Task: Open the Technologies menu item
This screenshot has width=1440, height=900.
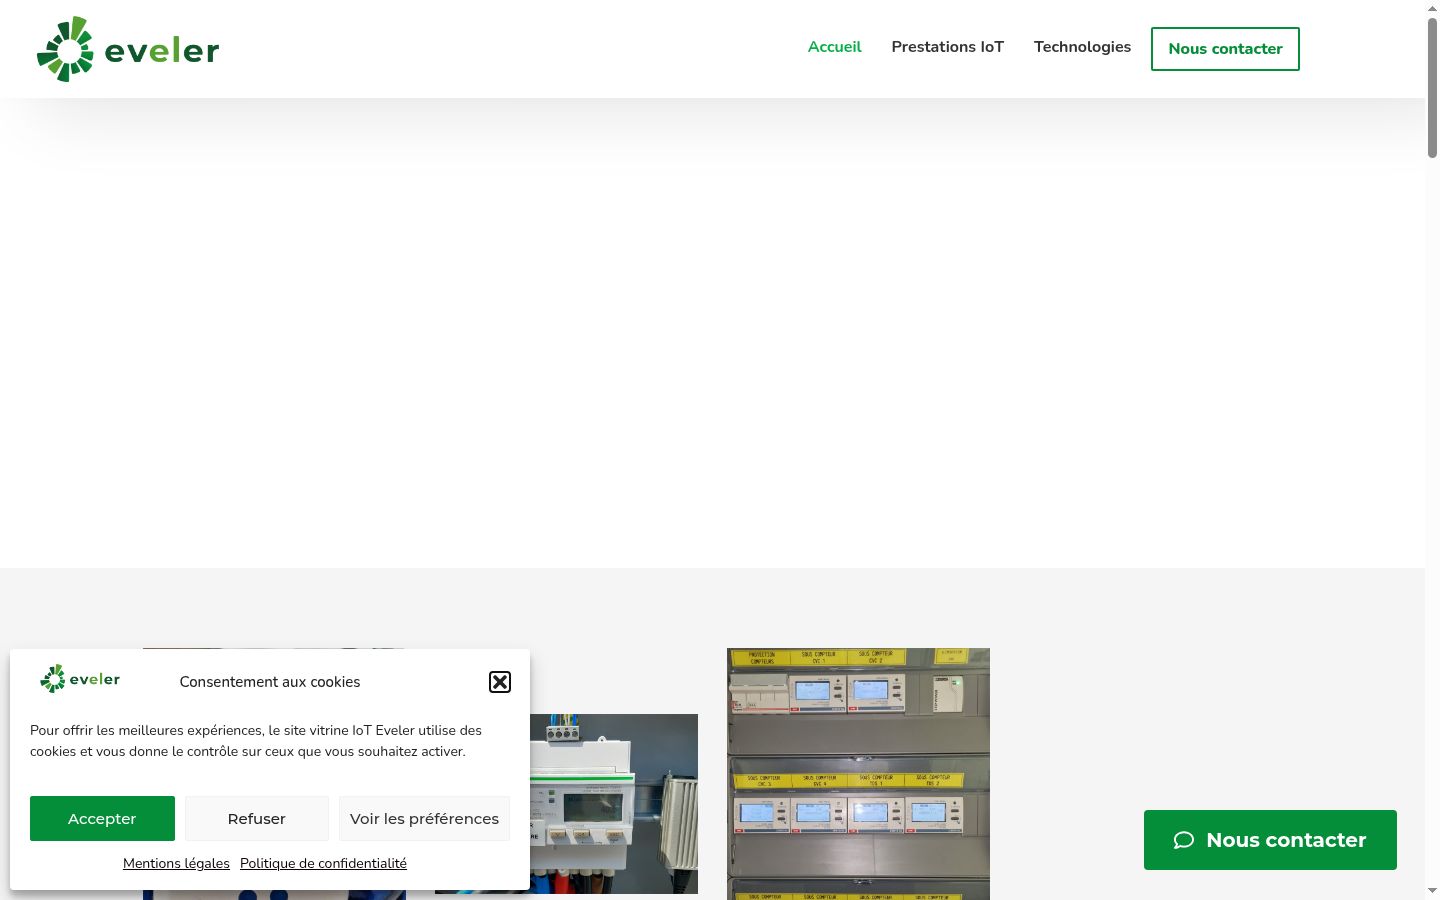Action: pos(1082,47)
